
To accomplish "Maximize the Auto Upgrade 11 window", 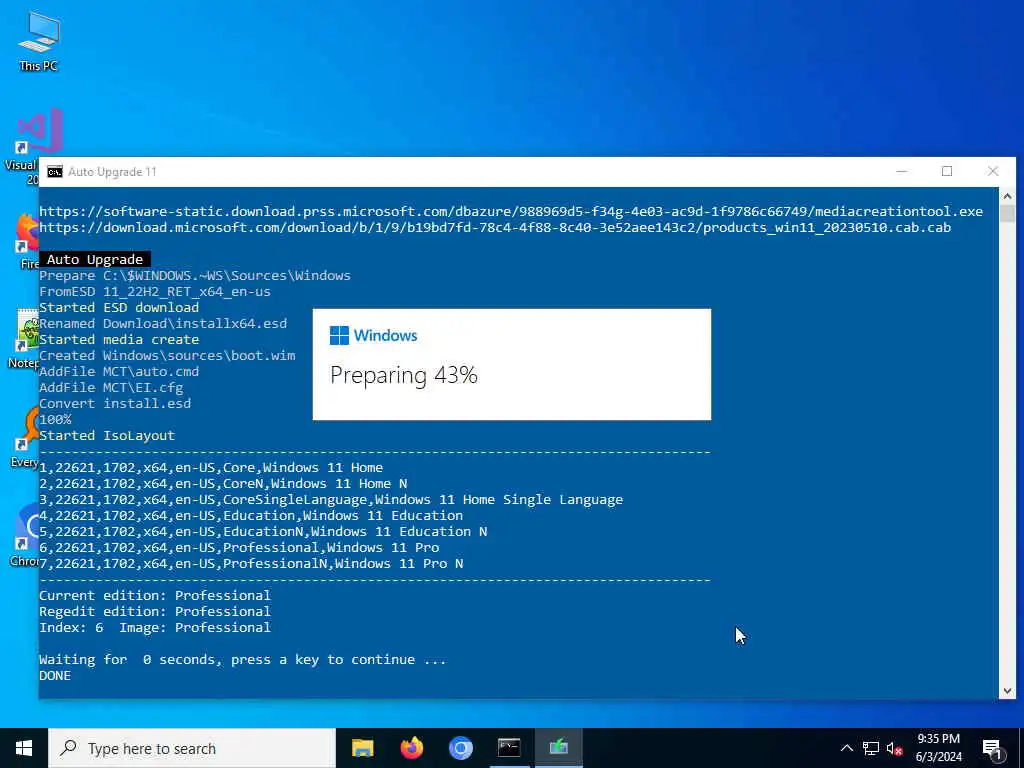I will [947, 171].
